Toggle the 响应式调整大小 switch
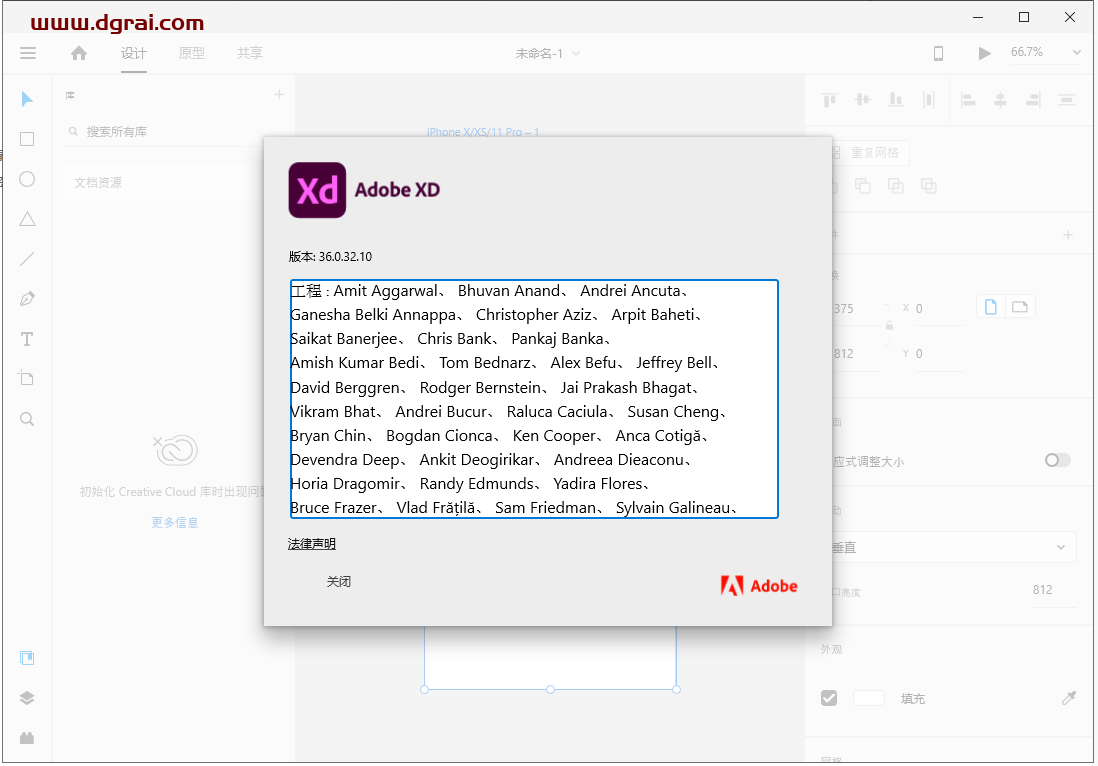 (1057, 460)
